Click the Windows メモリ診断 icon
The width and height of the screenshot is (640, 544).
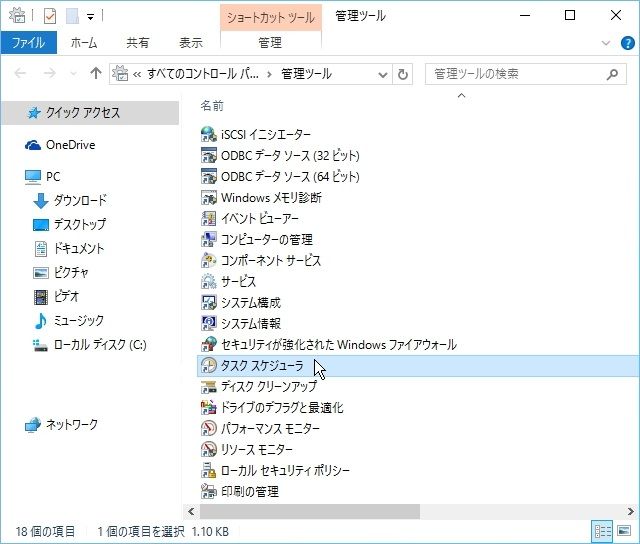point(209,198)
